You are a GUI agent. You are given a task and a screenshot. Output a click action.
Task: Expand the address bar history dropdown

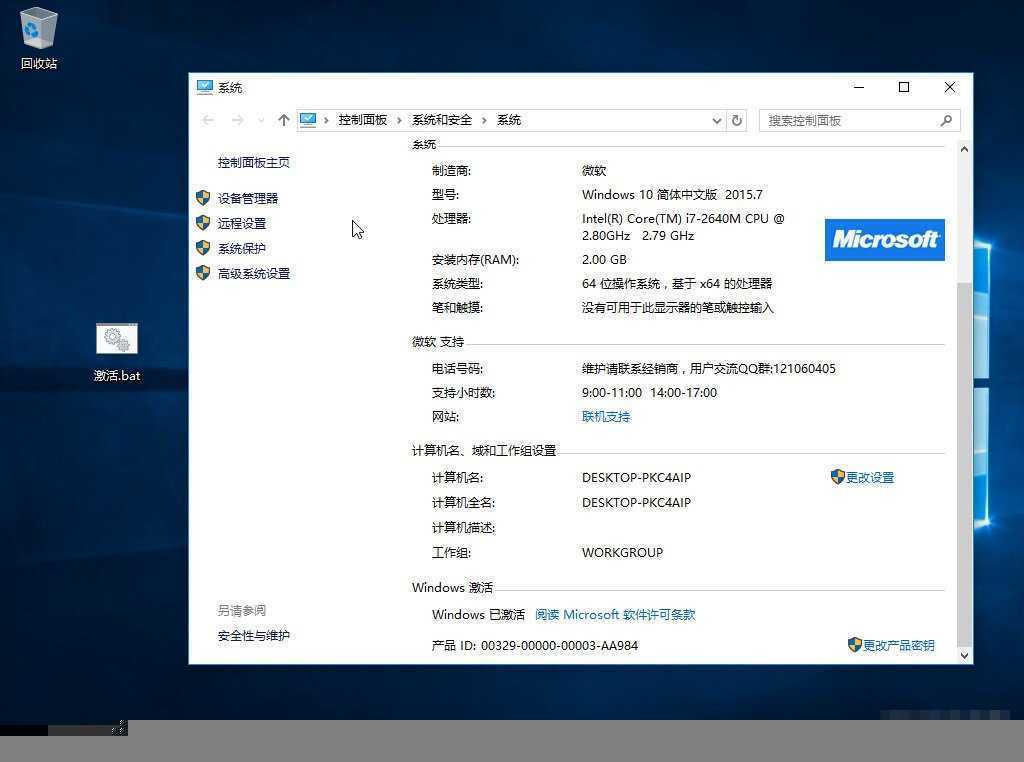point(716,121)
